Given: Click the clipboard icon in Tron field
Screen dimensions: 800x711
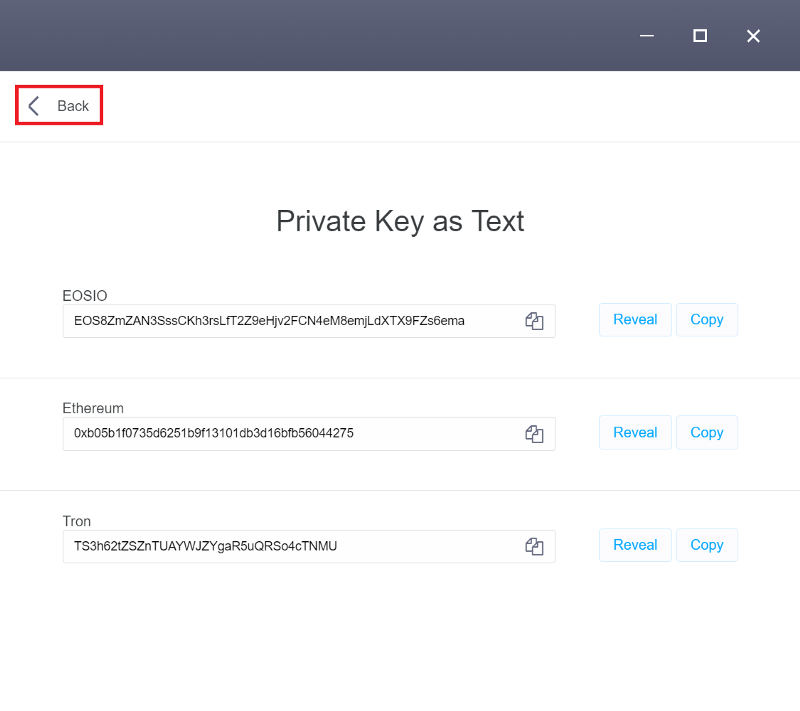Looking at the screenshot, I should 534,546.
